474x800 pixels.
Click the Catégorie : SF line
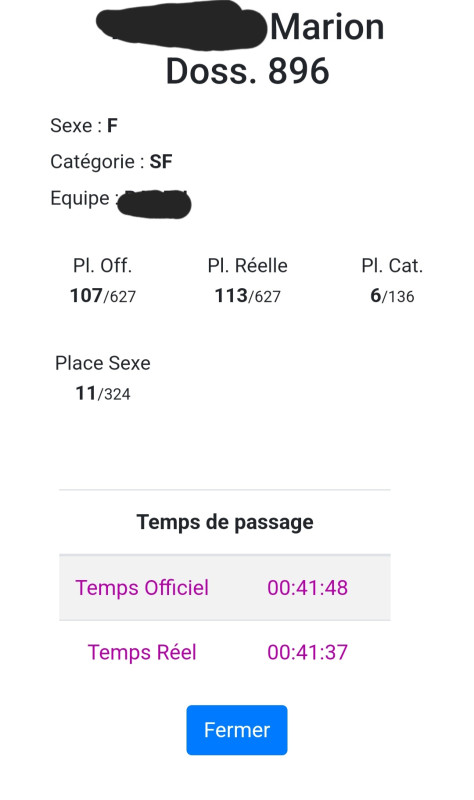(111, 162)
